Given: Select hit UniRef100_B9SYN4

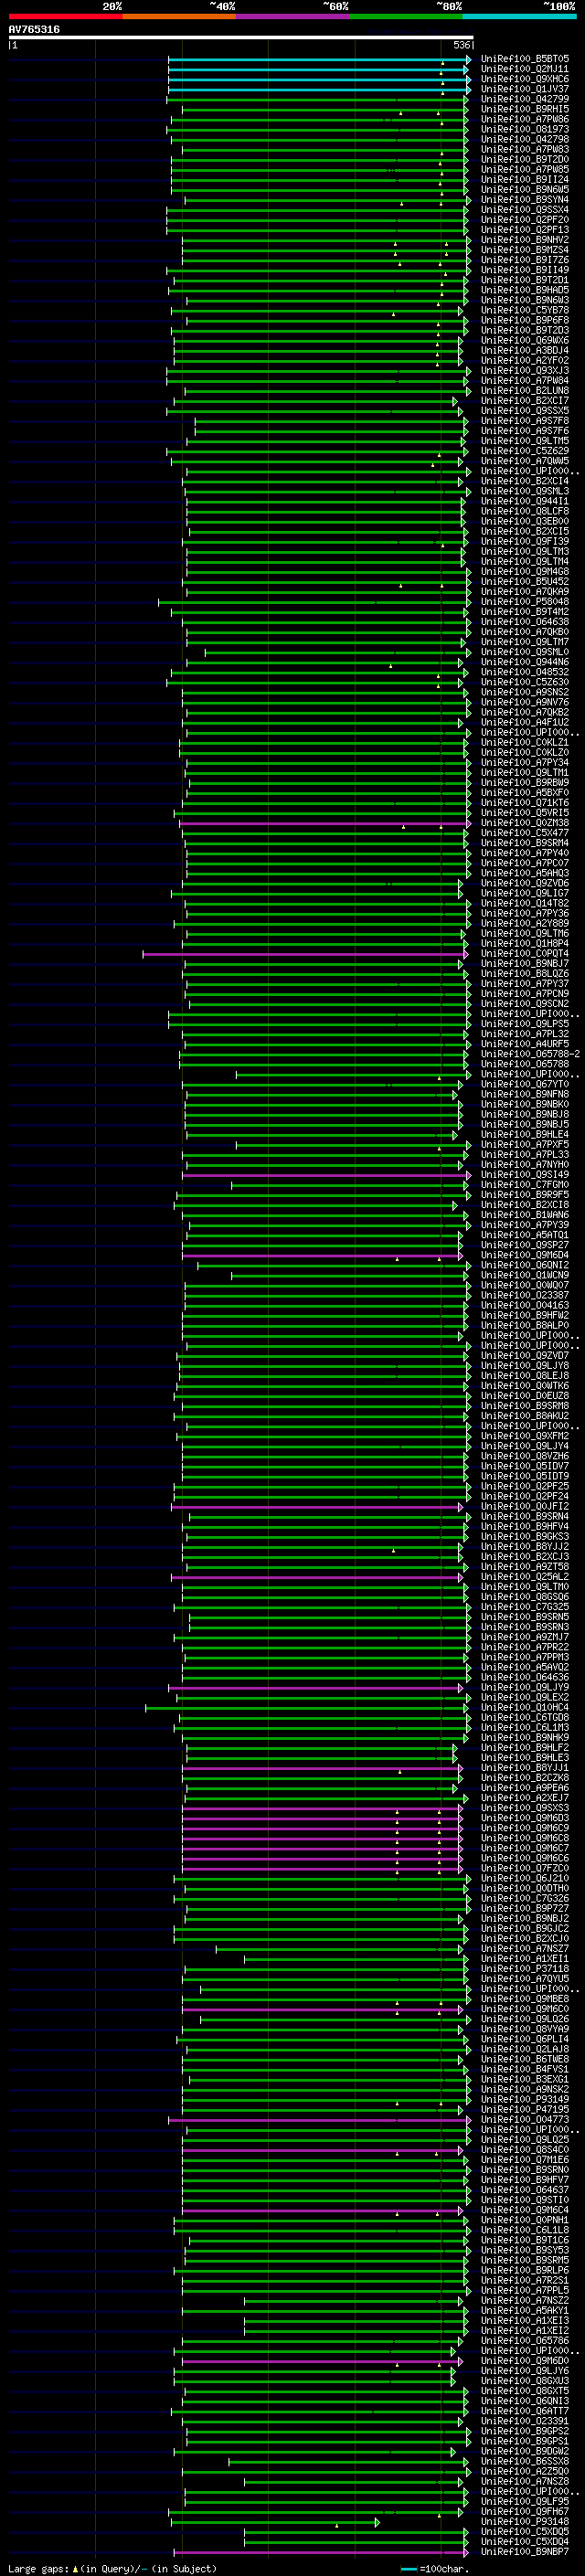Looking at the screenshot, I should pos(525,200).
